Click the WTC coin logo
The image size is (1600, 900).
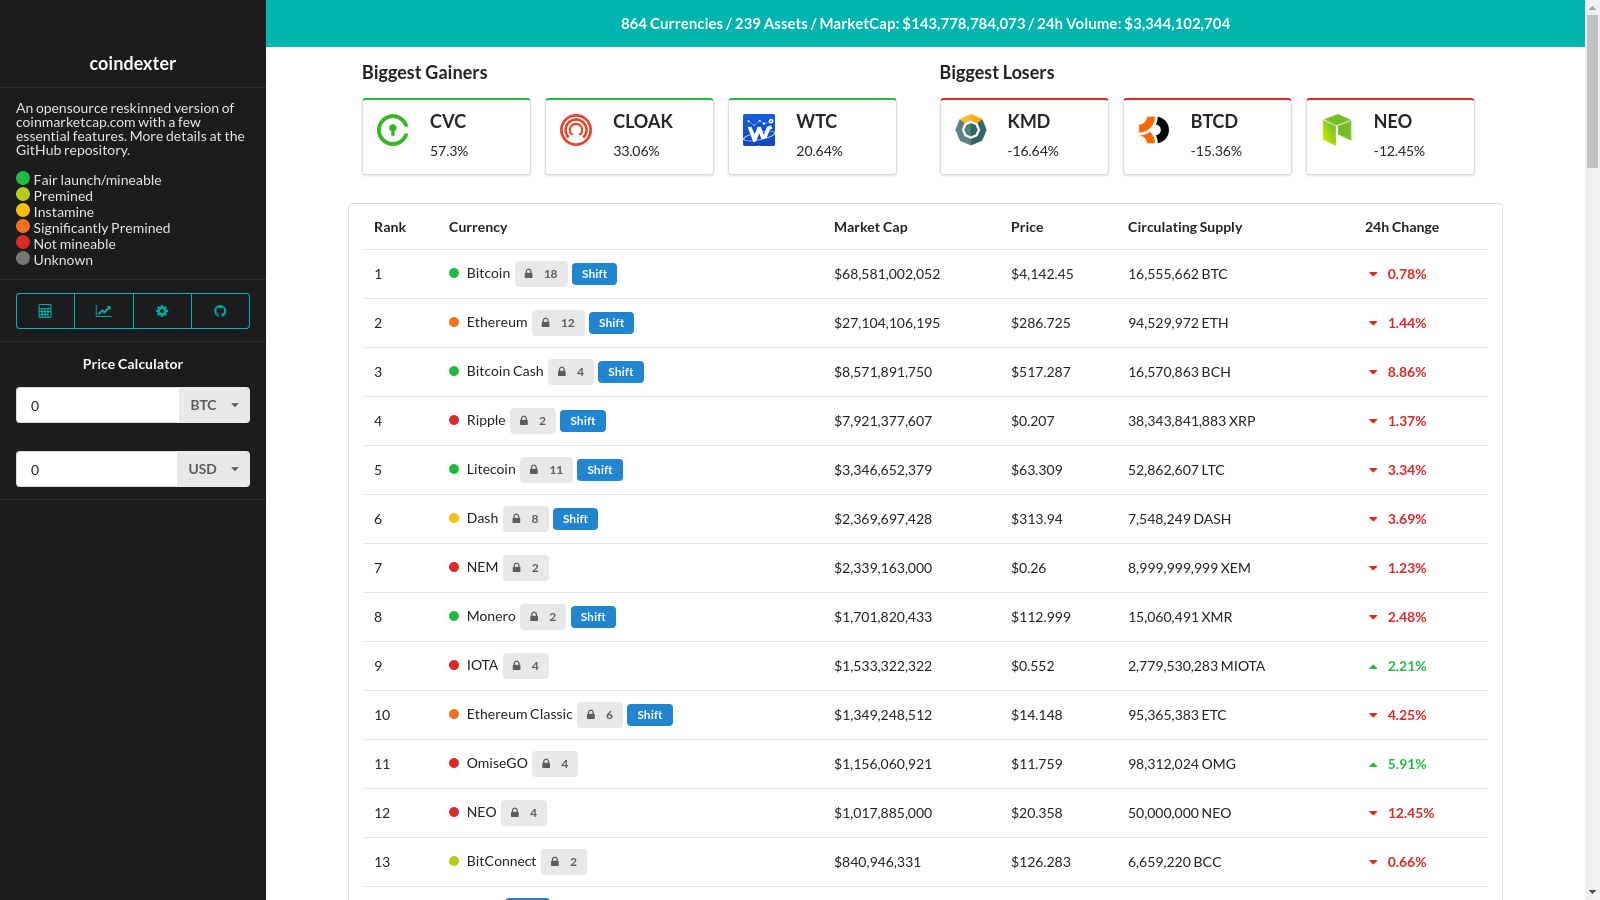[x=759, y=130]
